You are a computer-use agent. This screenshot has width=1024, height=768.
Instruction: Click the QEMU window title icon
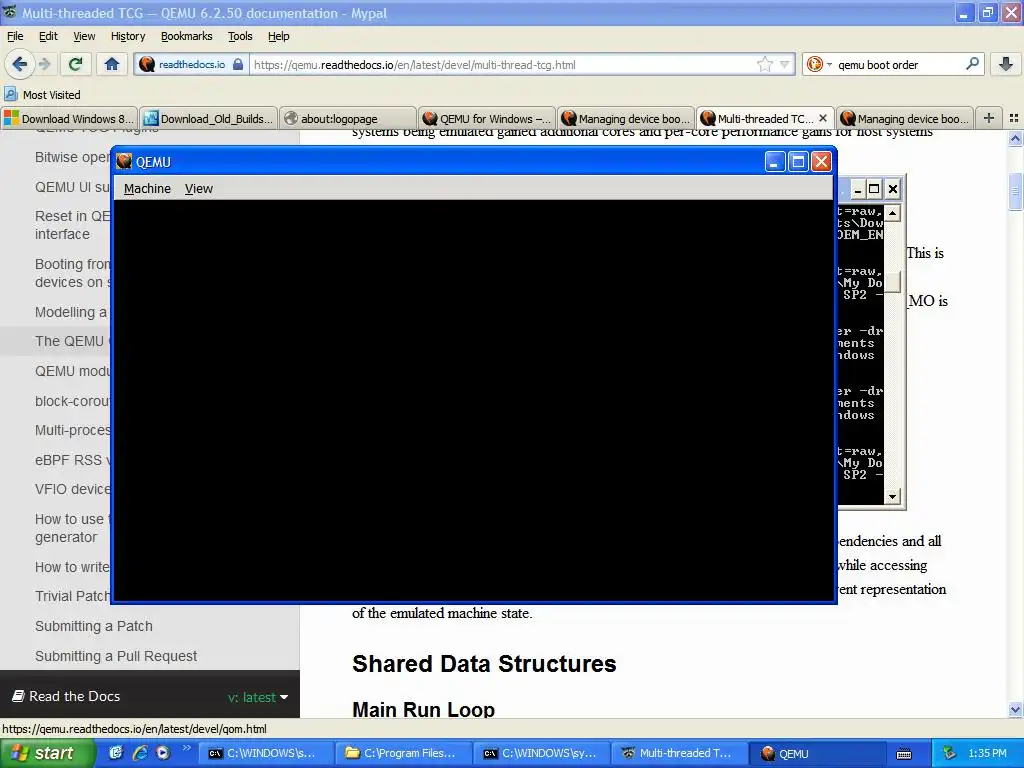click(124, 161)
